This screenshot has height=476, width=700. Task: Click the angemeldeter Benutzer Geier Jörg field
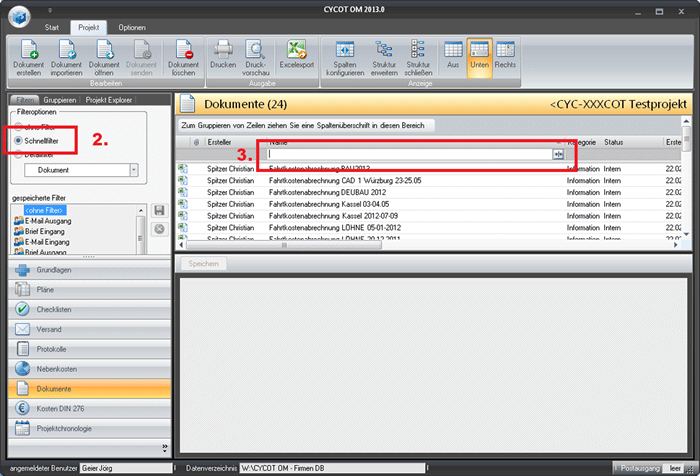pyautogui.click(x=126, y=468)
